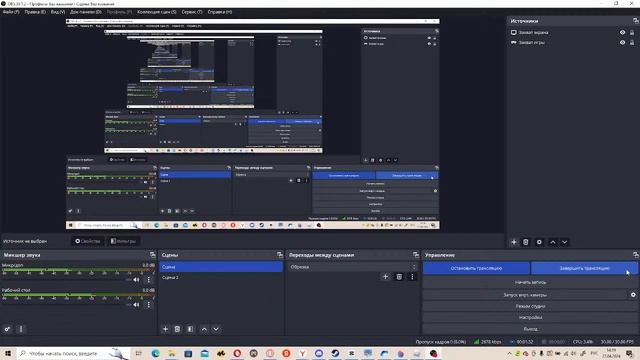Select the Захват экрана source row

pyautogui.click(x=573, y=32)
